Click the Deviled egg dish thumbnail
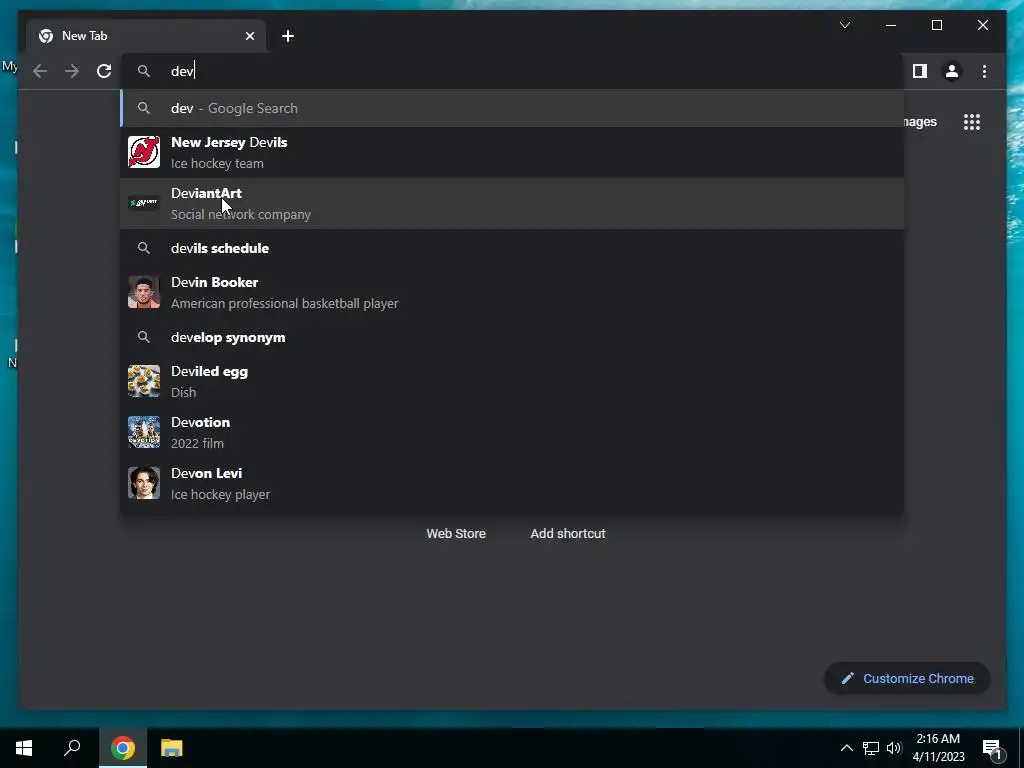1024x768 pixels. click(144, 381)
